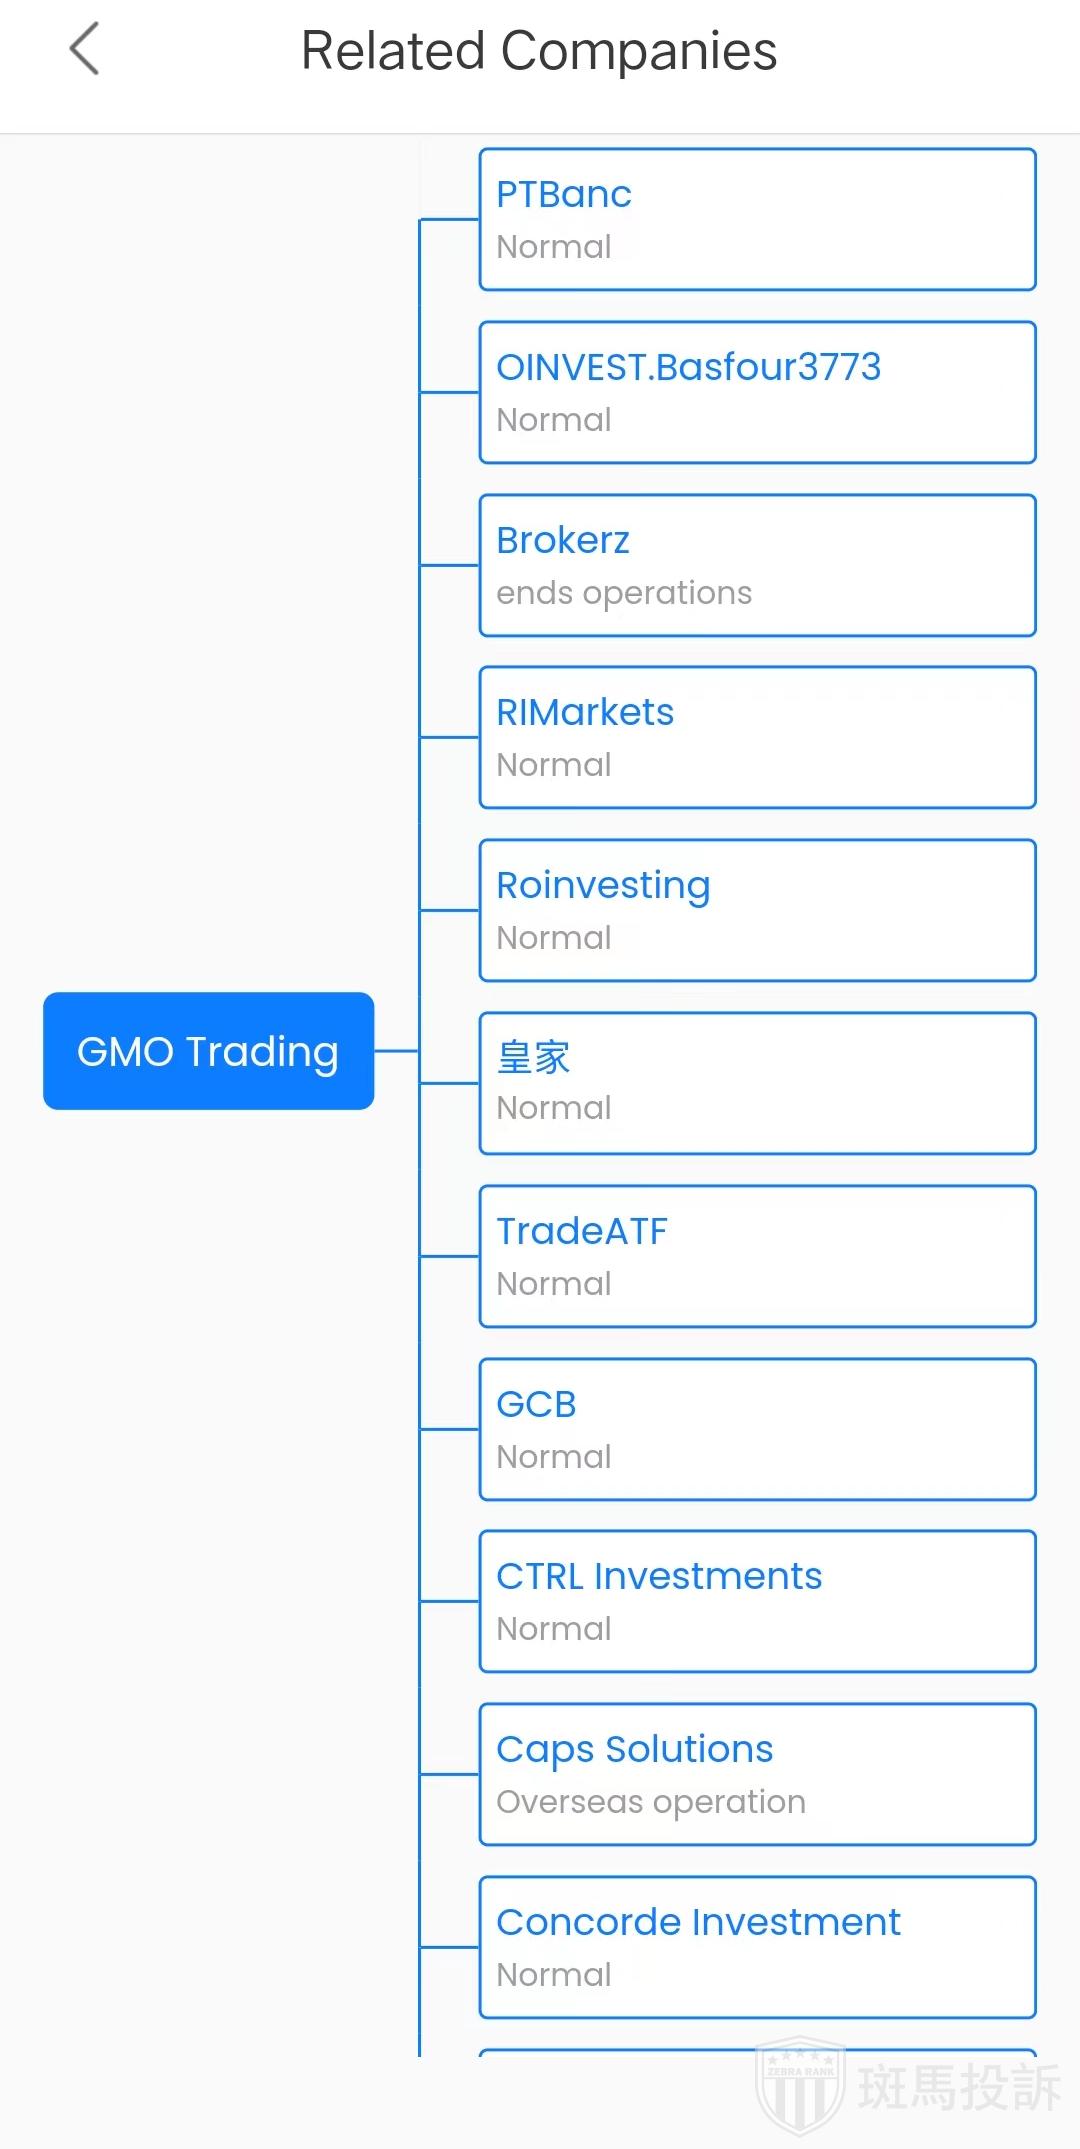
Task: Click the Brokerz name link
Action: pos(563,540)
